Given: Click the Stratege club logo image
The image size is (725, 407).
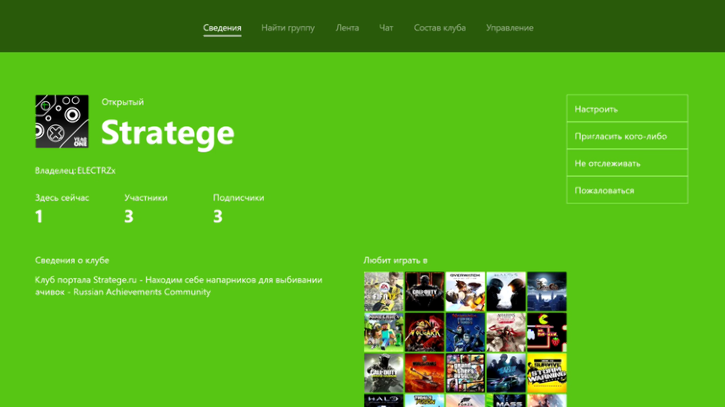Looking at the screenshot, I should 62,121.
